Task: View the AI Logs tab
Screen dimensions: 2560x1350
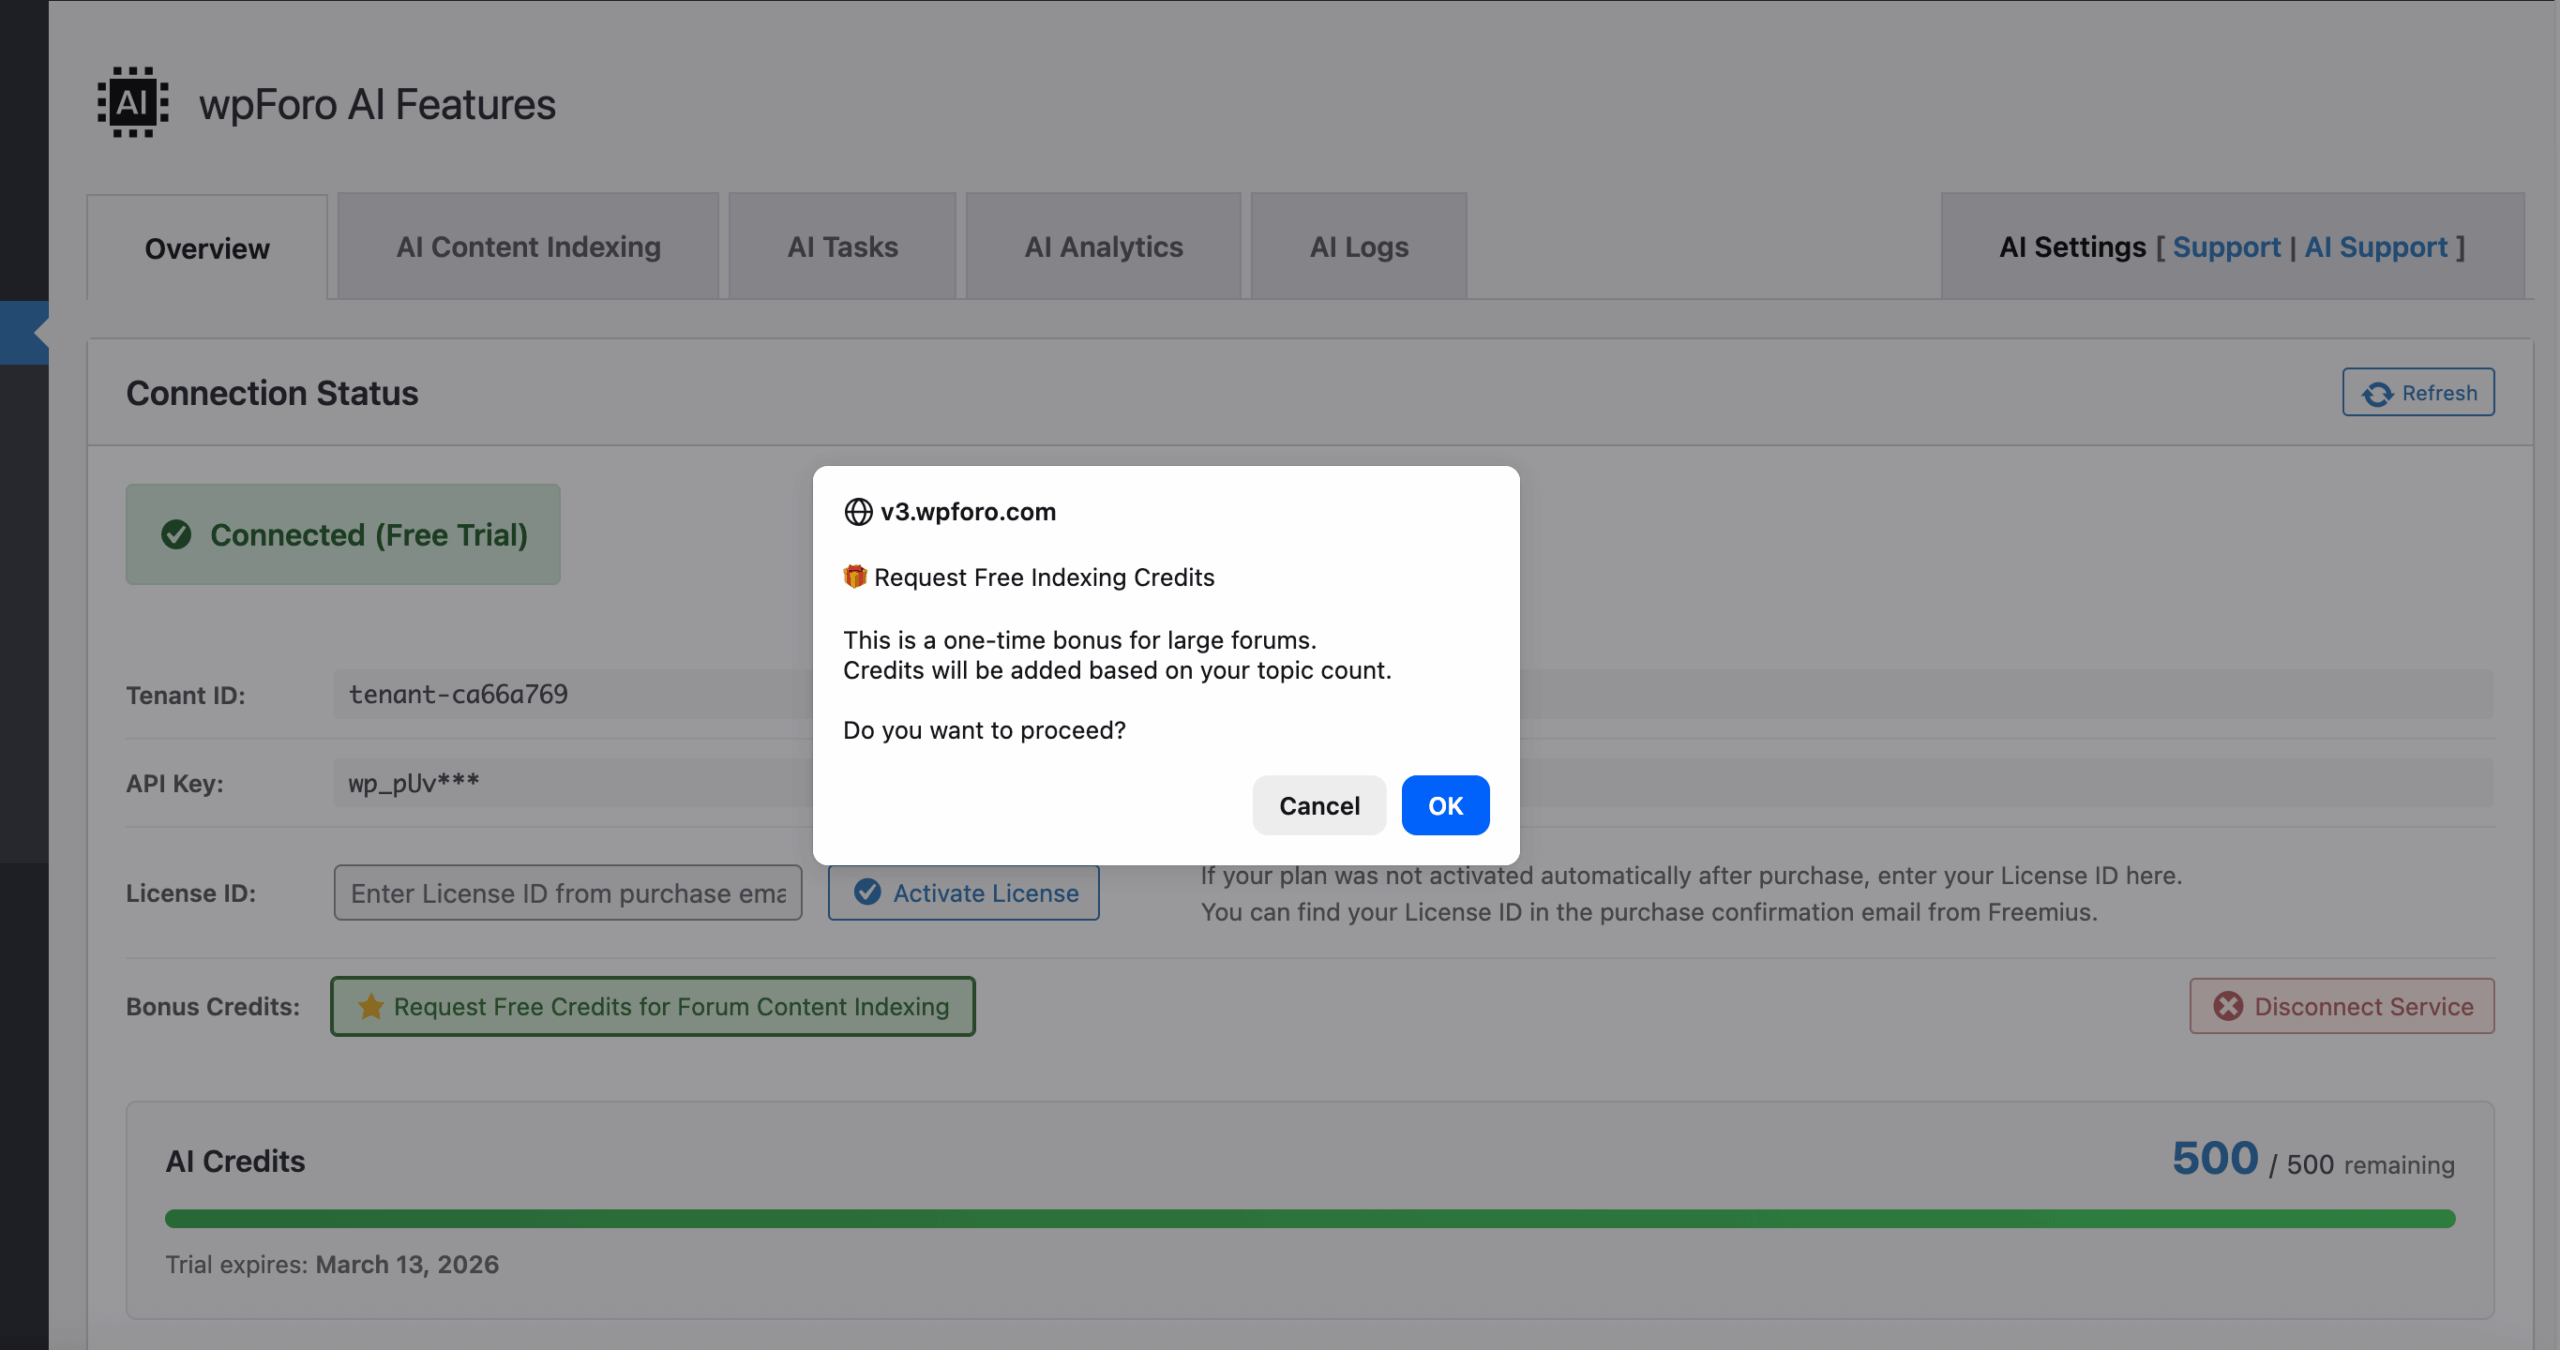Action: pos(1358,247)
